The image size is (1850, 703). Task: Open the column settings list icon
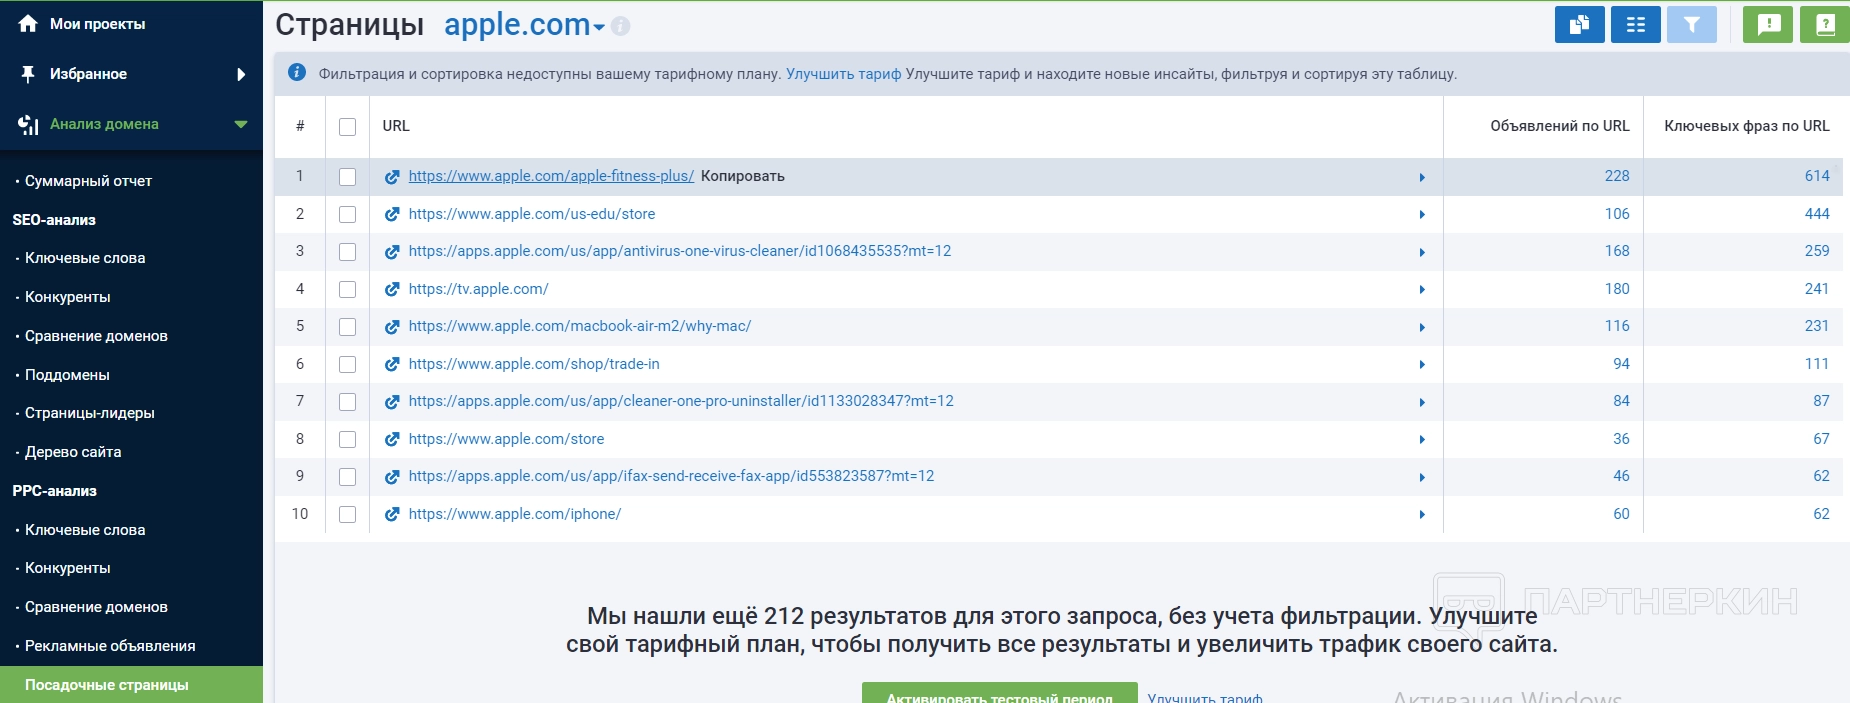click(x=1636, y=25)
